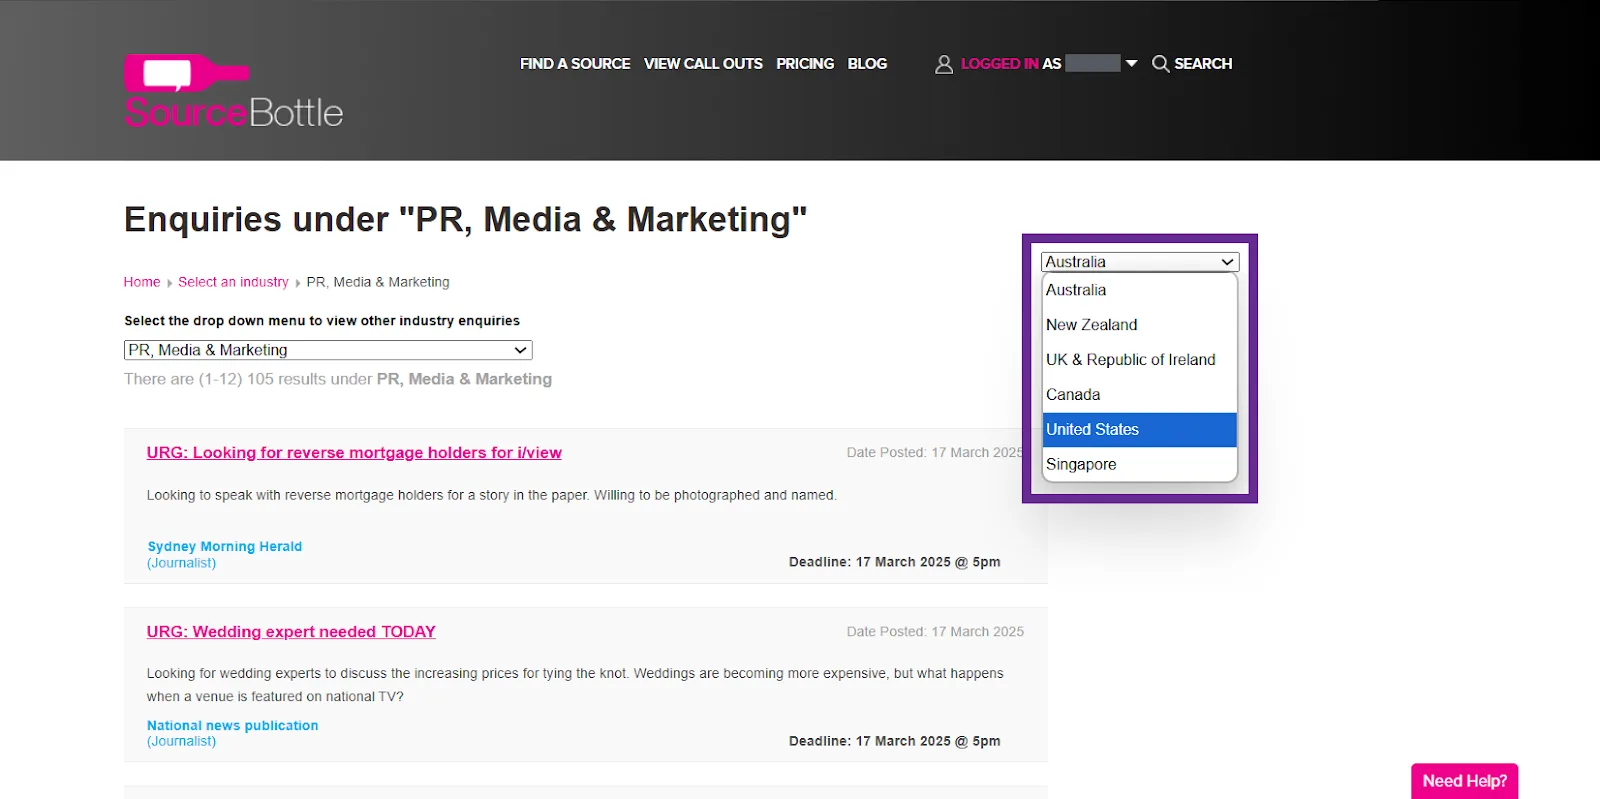Go to Home breadcrumb link

point(142,282)
